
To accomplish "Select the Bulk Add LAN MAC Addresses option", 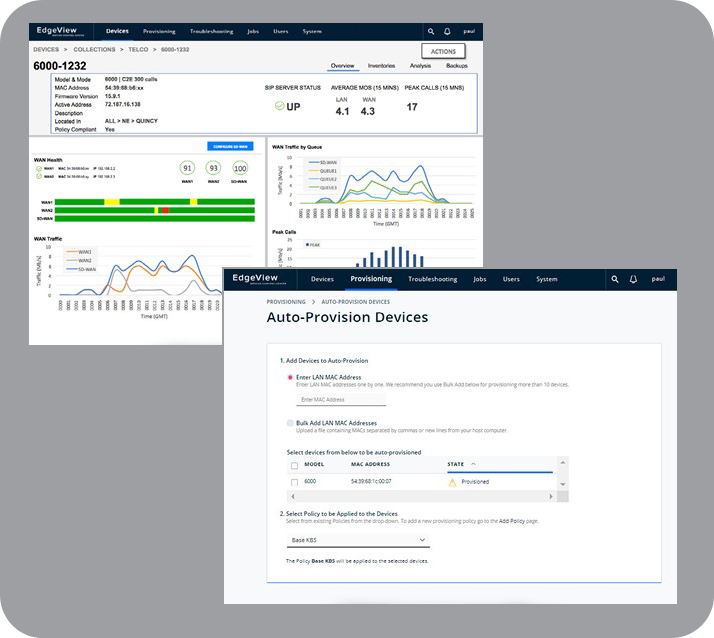I will click(290, 423).
